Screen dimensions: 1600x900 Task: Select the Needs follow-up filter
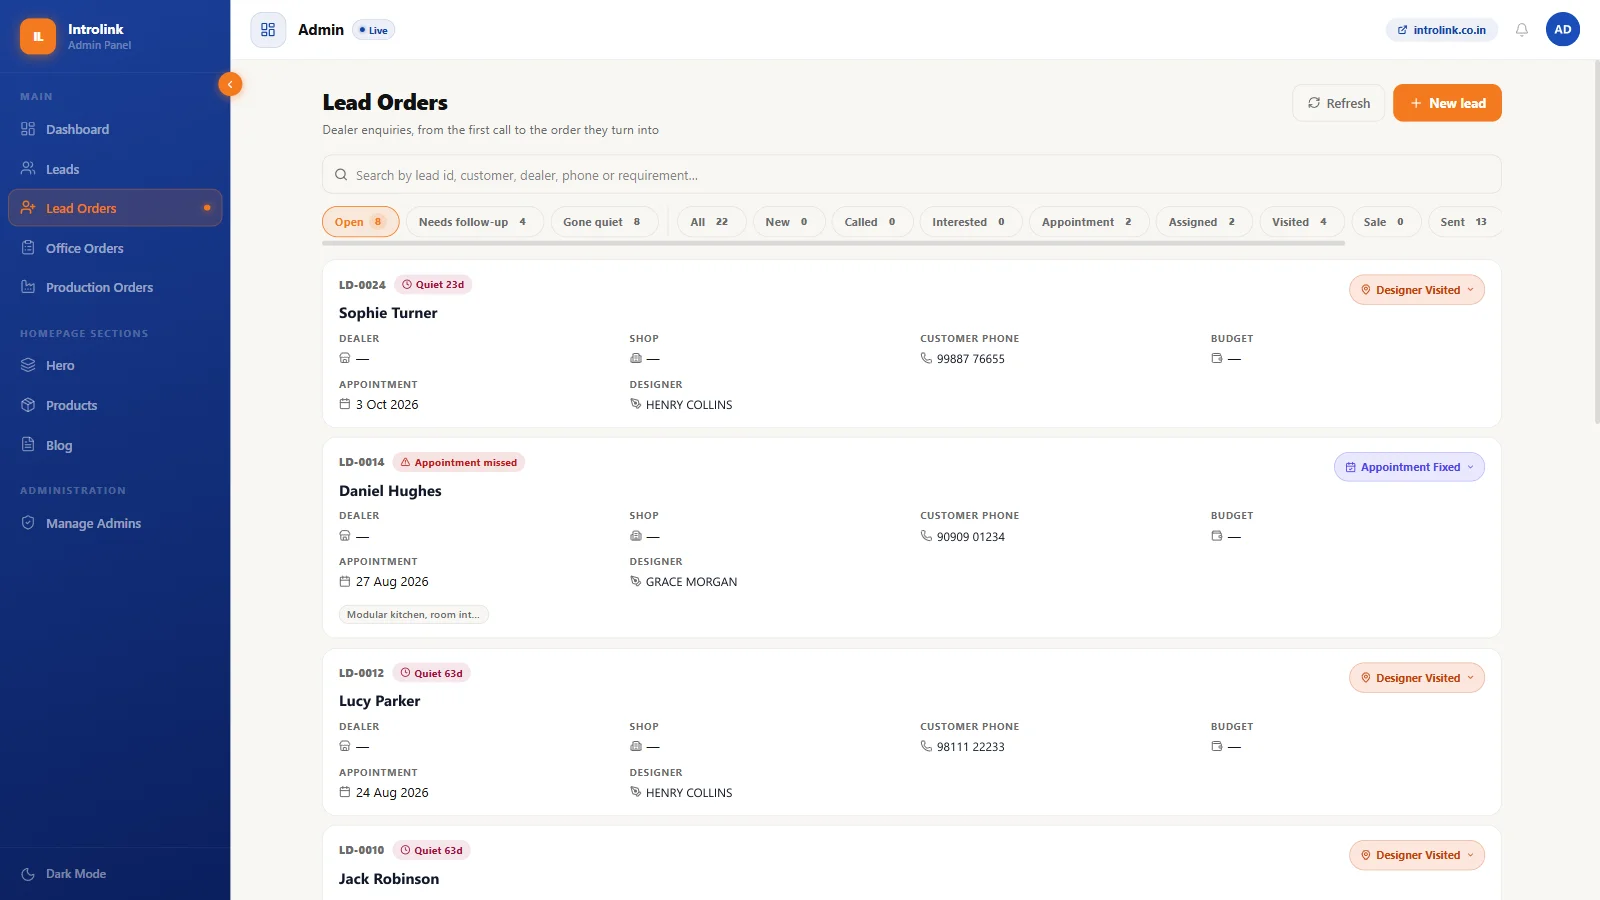pyautogui.click(x=474, y=222)
